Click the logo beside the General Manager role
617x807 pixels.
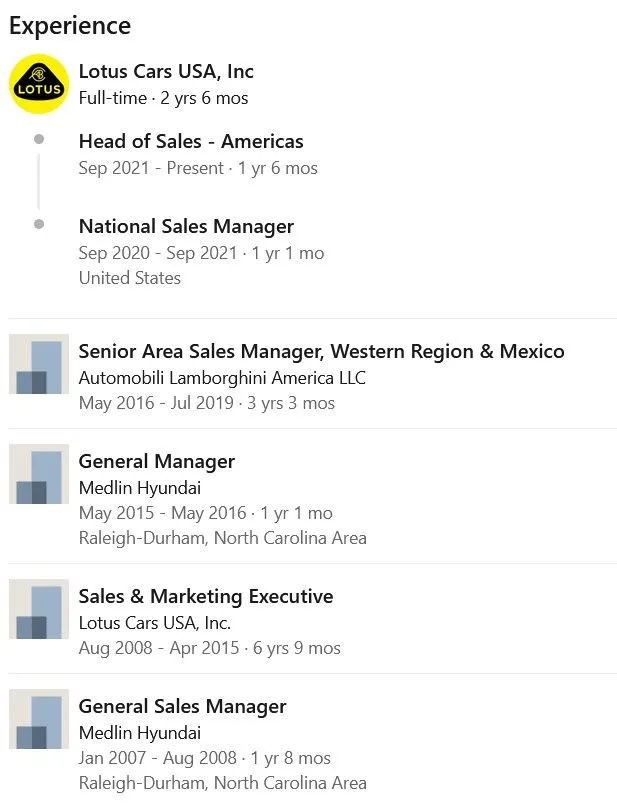click(x=39, y=474)
